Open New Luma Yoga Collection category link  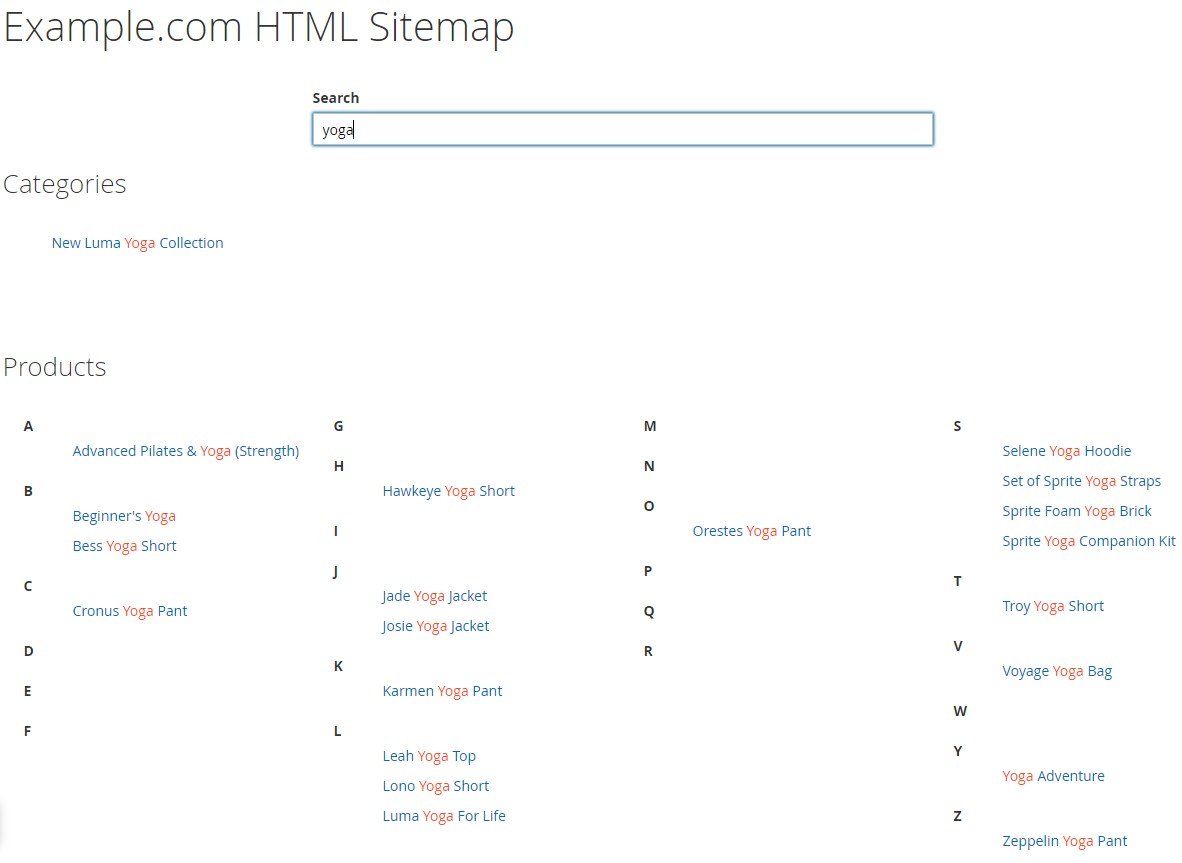click(x=137, y=243)
